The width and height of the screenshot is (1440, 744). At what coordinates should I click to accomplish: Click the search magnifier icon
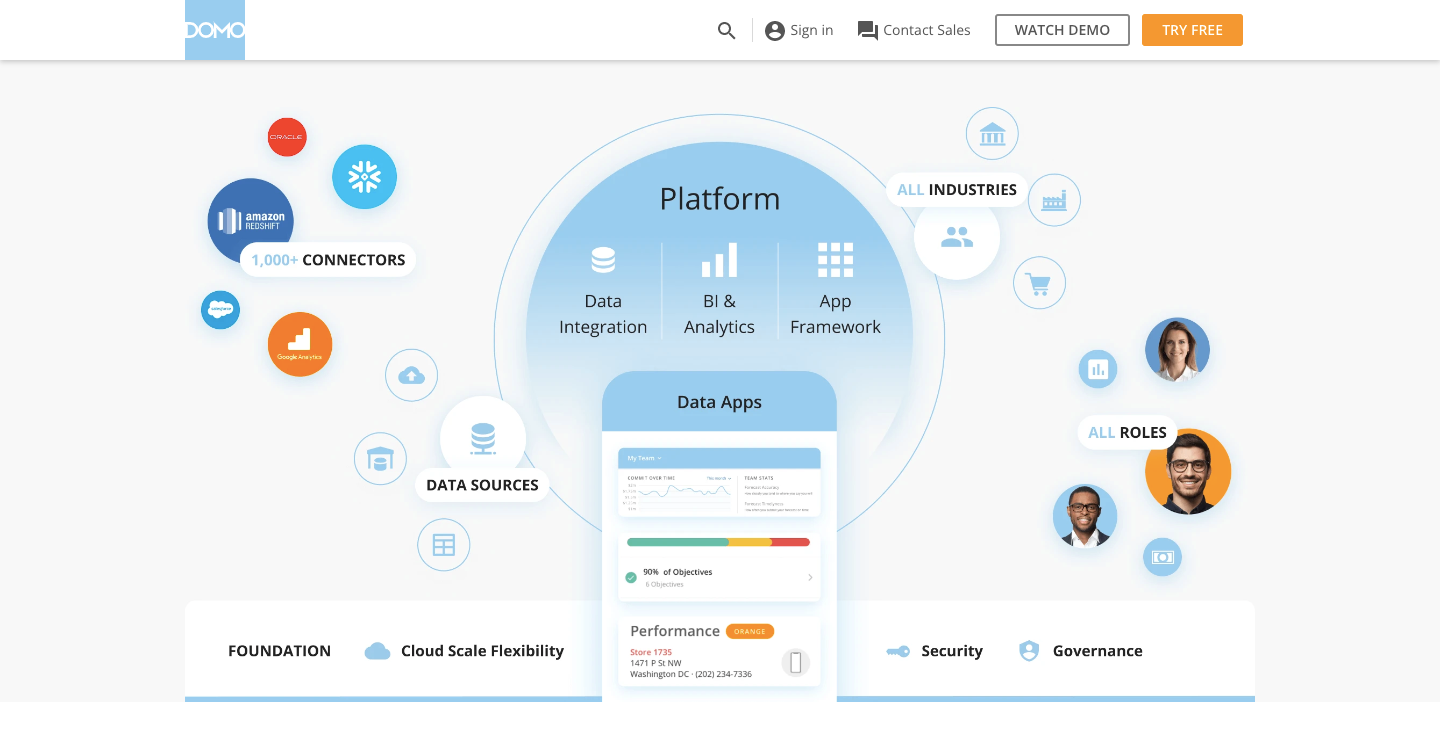[x=726, y=30]
